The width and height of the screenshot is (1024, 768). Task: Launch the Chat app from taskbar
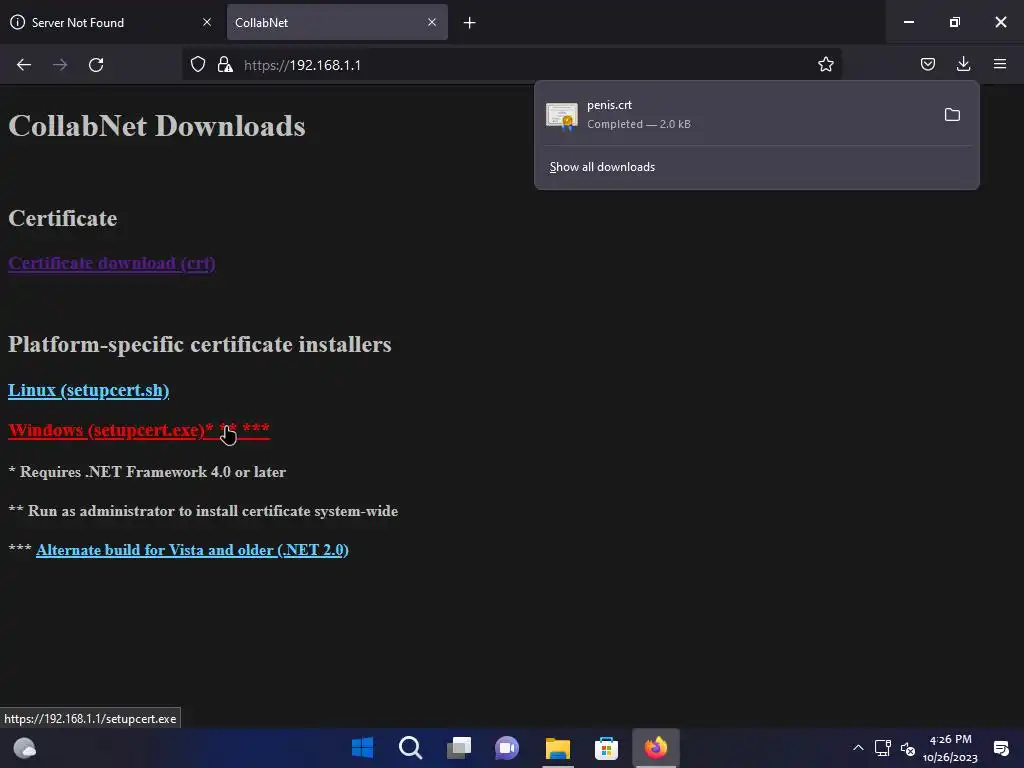point(507,748)
